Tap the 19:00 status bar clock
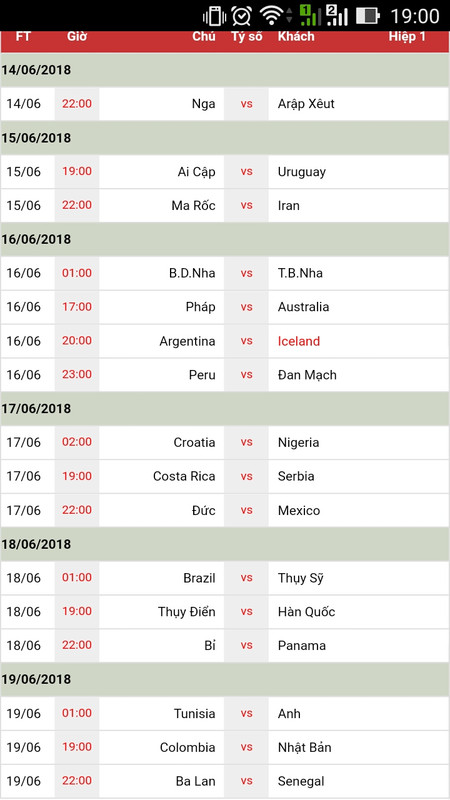The height and width of the screenshot is (800, 450). [415, 16]
